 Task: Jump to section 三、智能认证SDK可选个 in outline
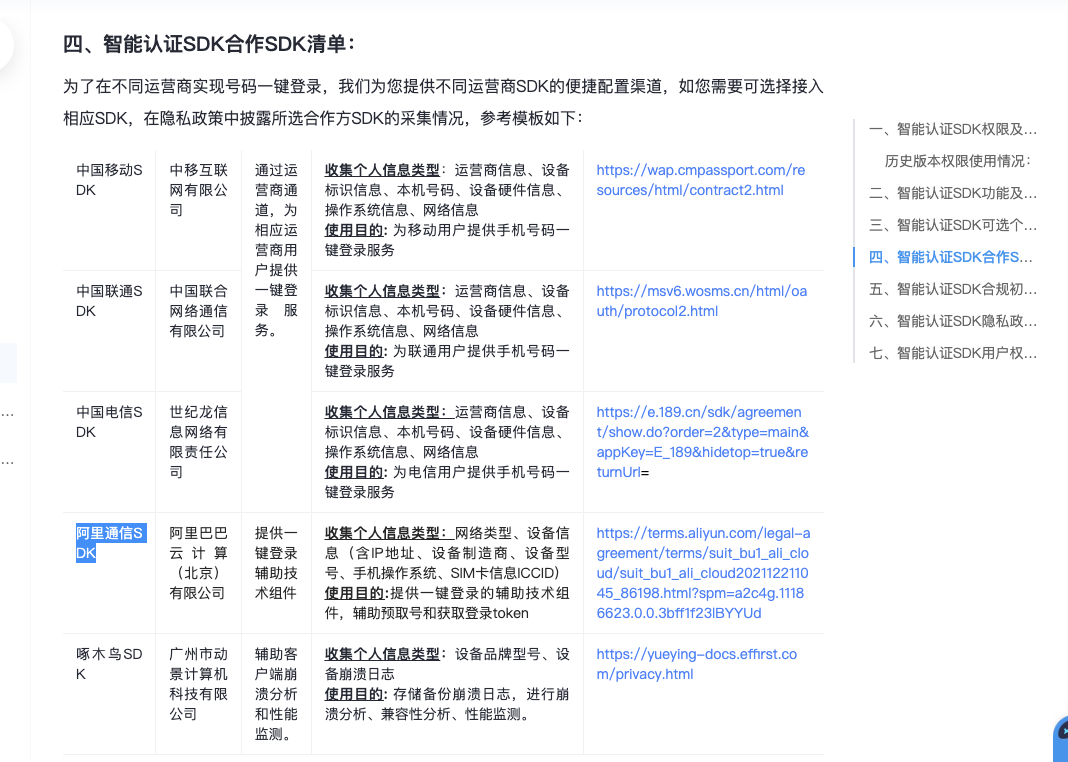(952, 225)
